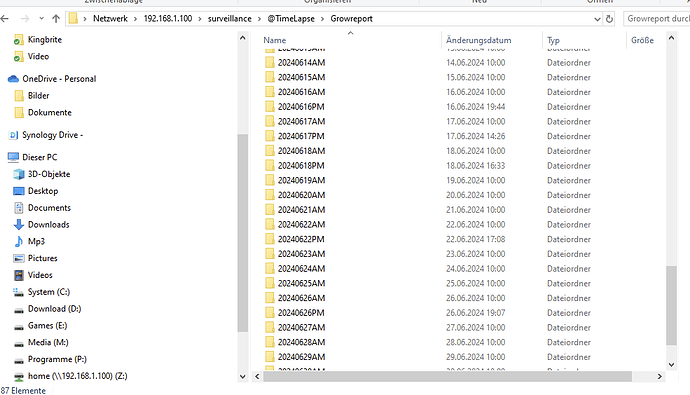Screen dimensions: 690x395
Task: Refresh the Growreport folder view
Action: (x=609, y=19)
